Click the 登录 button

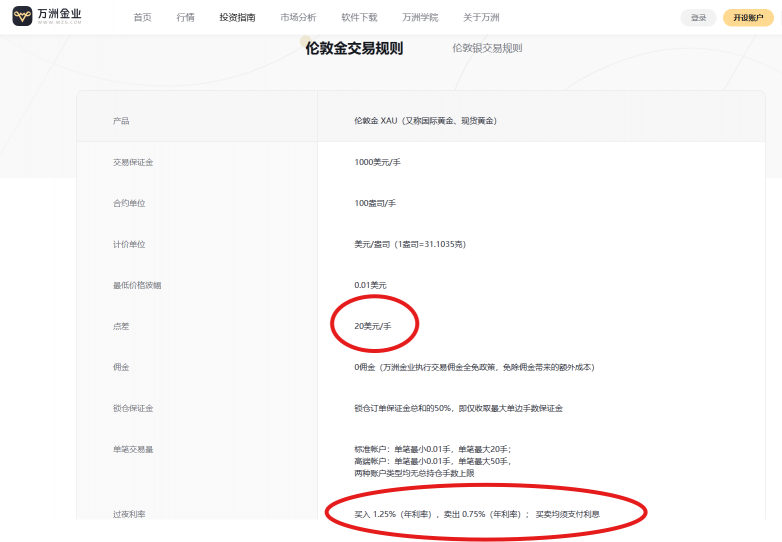[x=698, y=18]
